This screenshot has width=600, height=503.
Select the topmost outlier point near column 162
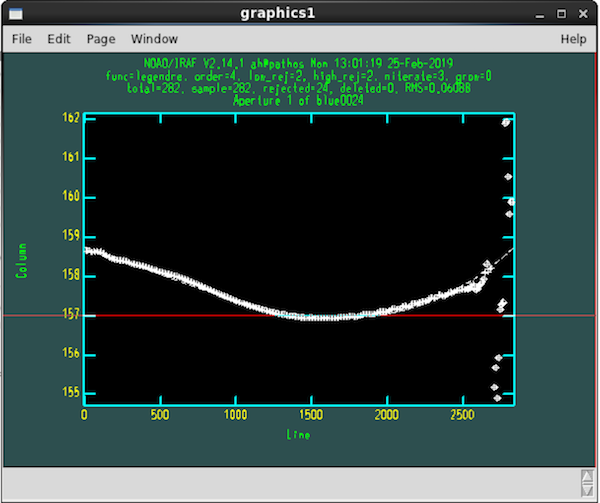[506, 122]
